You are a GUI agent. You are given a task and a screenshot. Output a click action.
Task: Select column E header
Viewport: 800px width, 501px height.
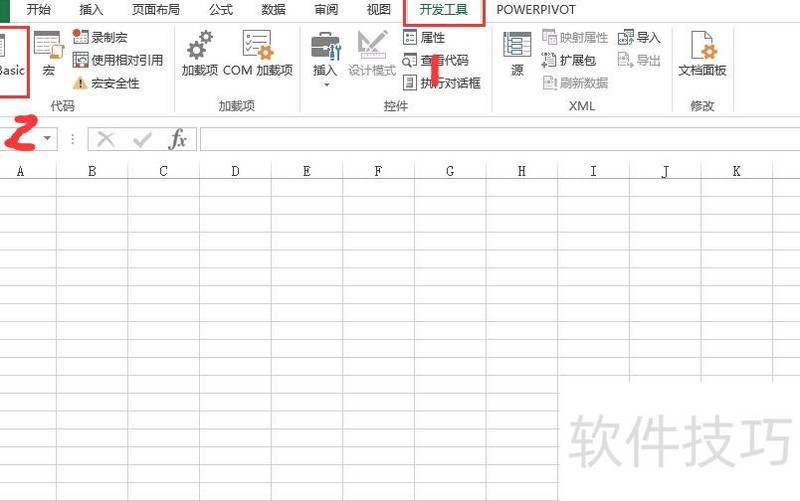(x=307, y=171)
